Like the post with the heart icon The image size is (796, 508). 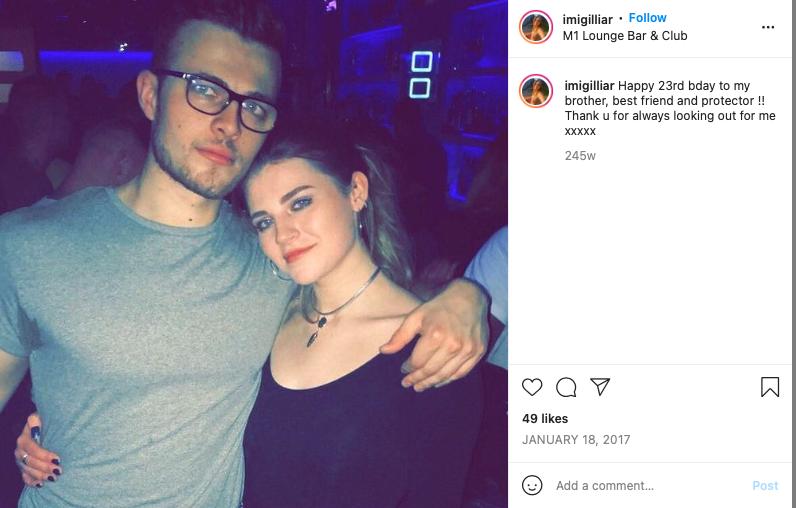tap(532, 387)
